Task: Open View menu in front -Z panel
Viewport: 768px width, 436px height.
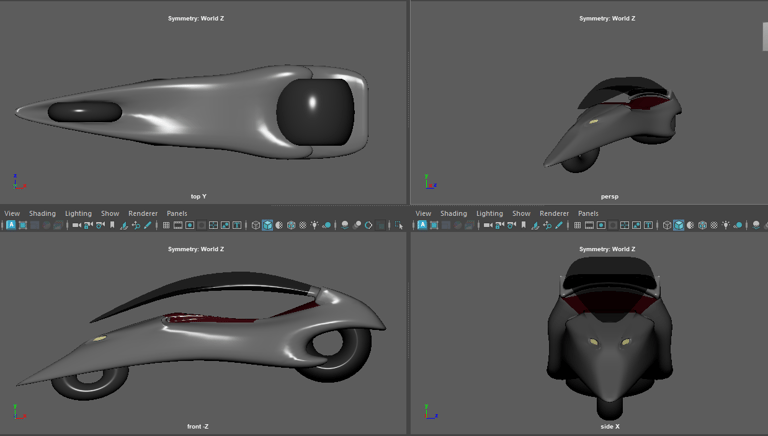Action: [x=12, y=214]
